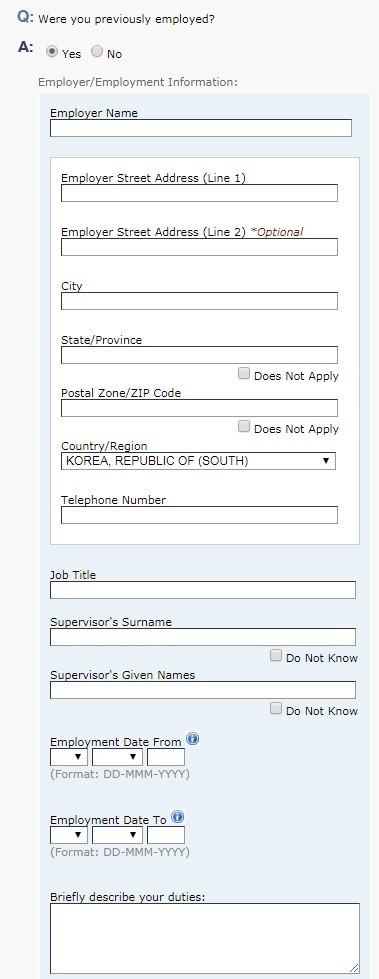This screenshot has height=979, width=379.
Task: Click the Employment Date From year box
Action: [x=166, y=757]
